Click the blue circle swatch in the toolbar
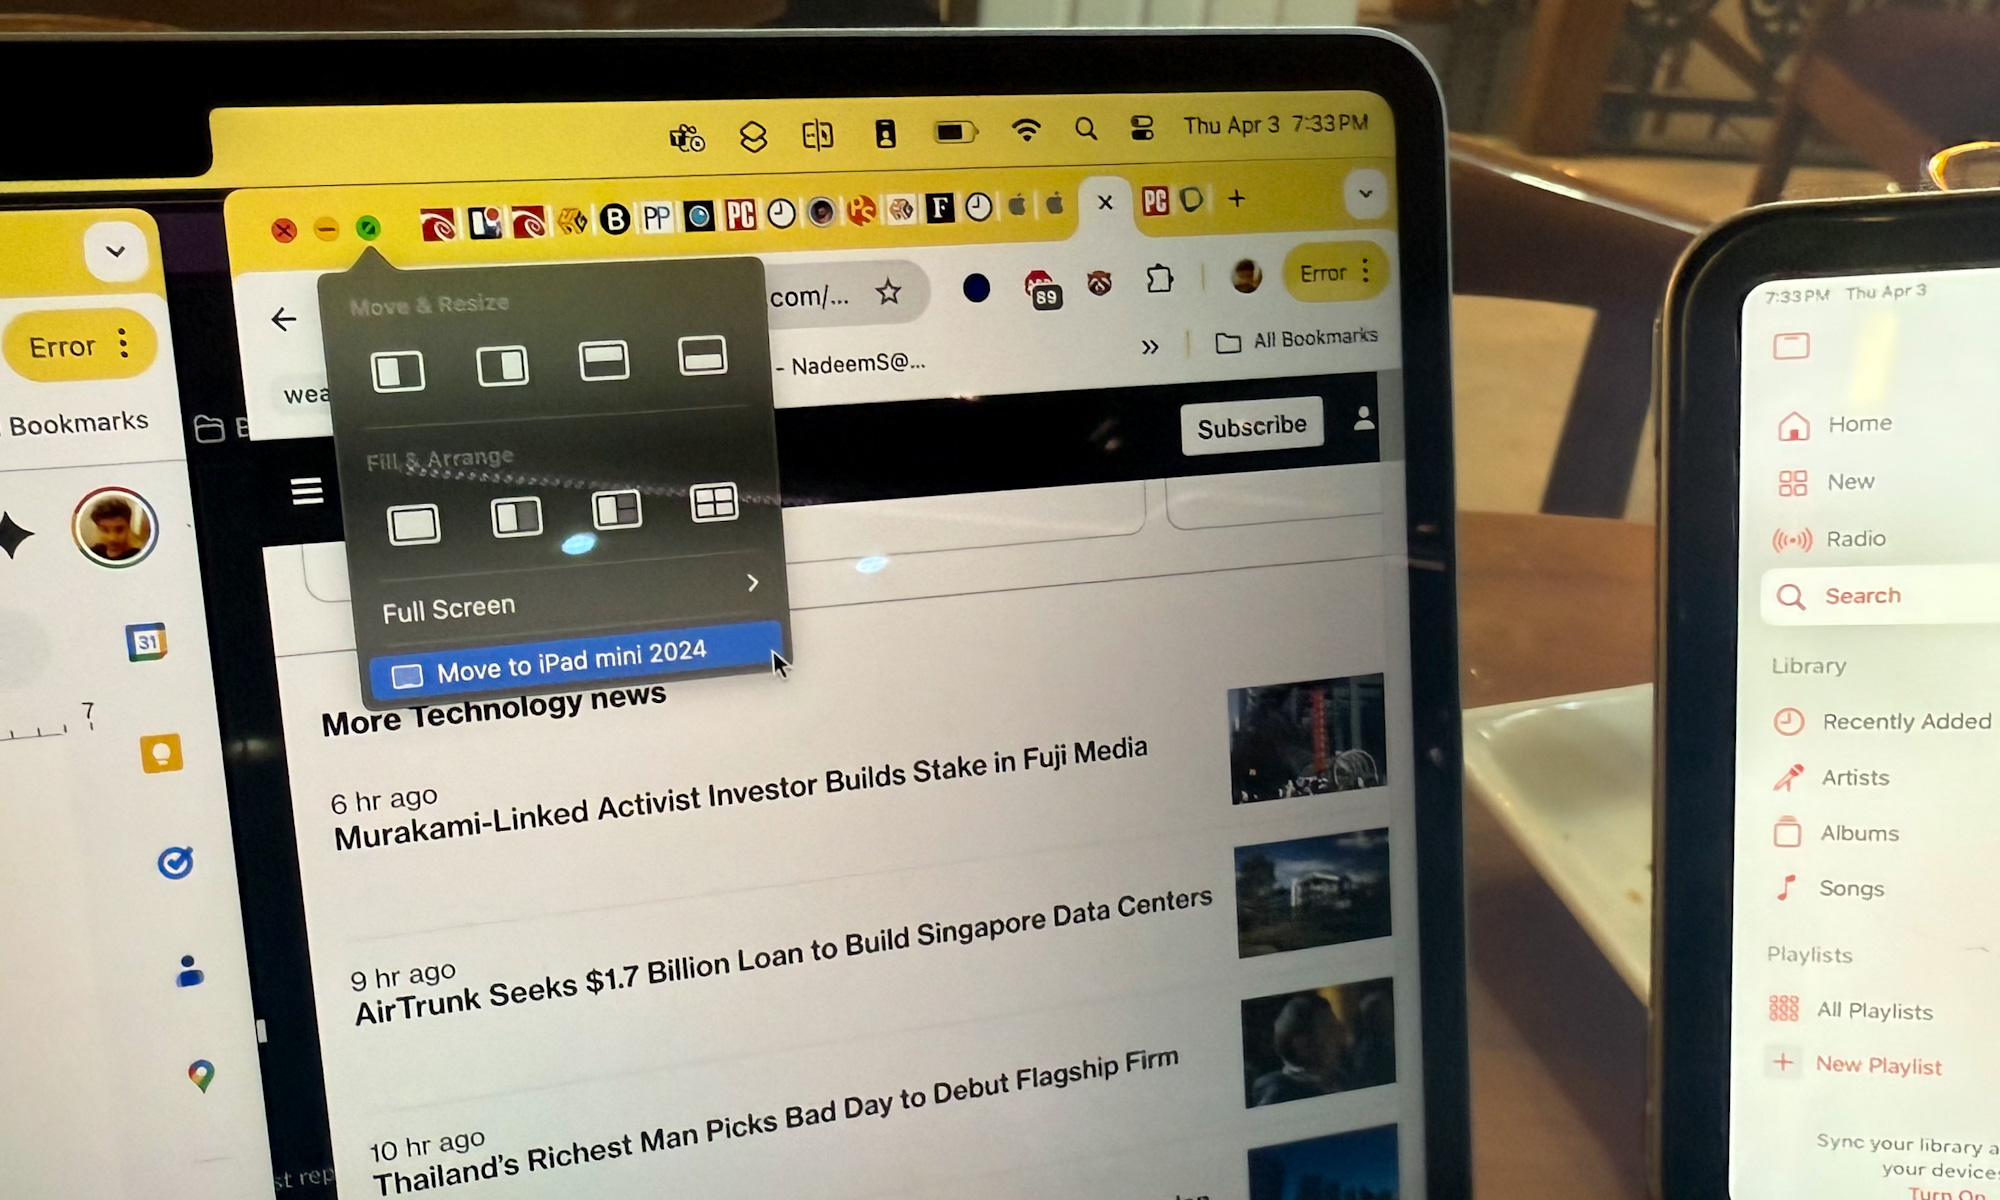Viewport: 2000px width, 1200px height. click(x=977, y=288)
